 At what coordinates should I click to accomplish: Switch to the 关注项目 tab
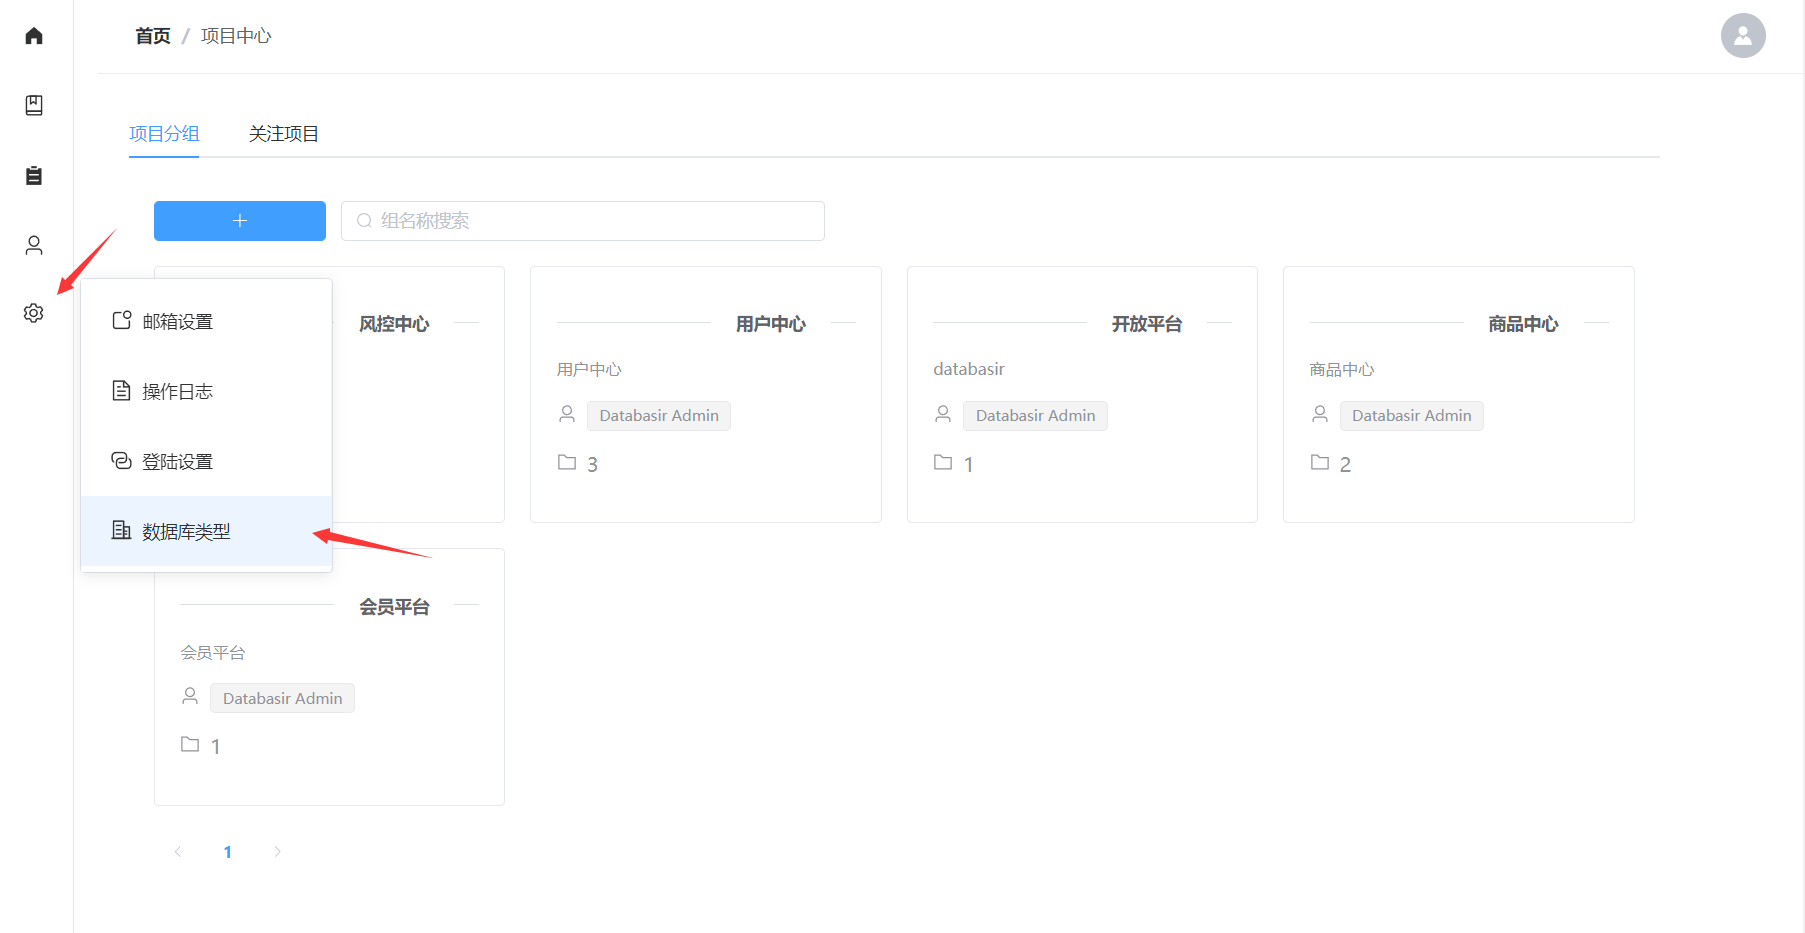click(283, 134)
